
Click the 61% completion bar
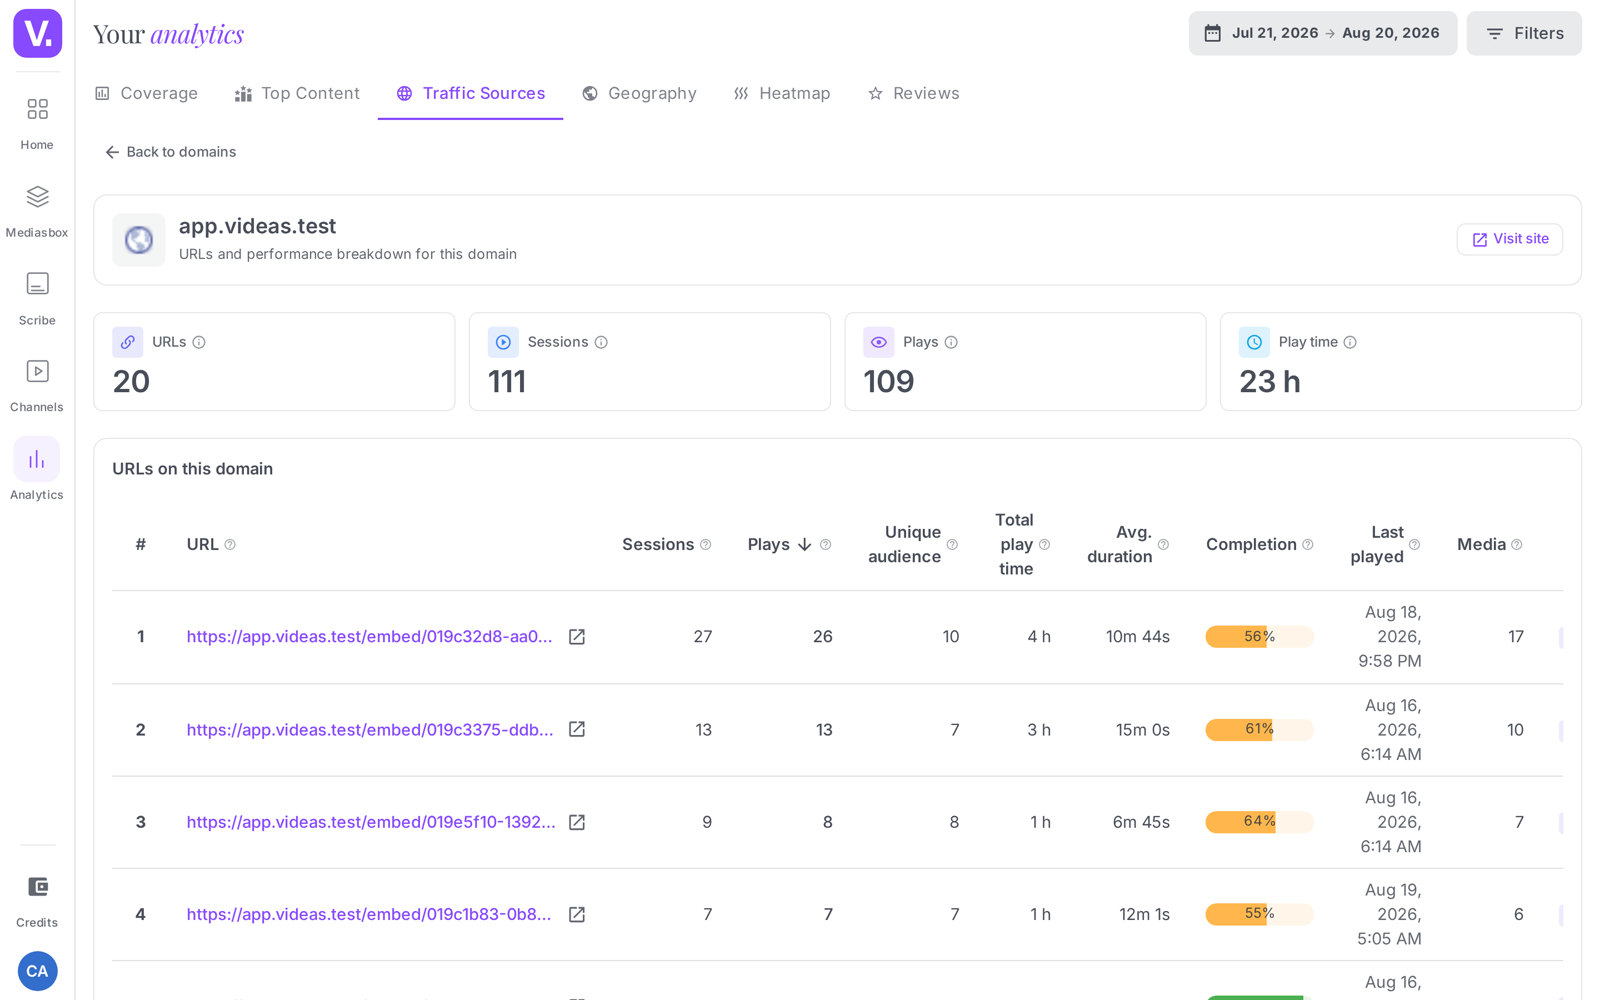pyautogui.click(x=1259, y=730)
